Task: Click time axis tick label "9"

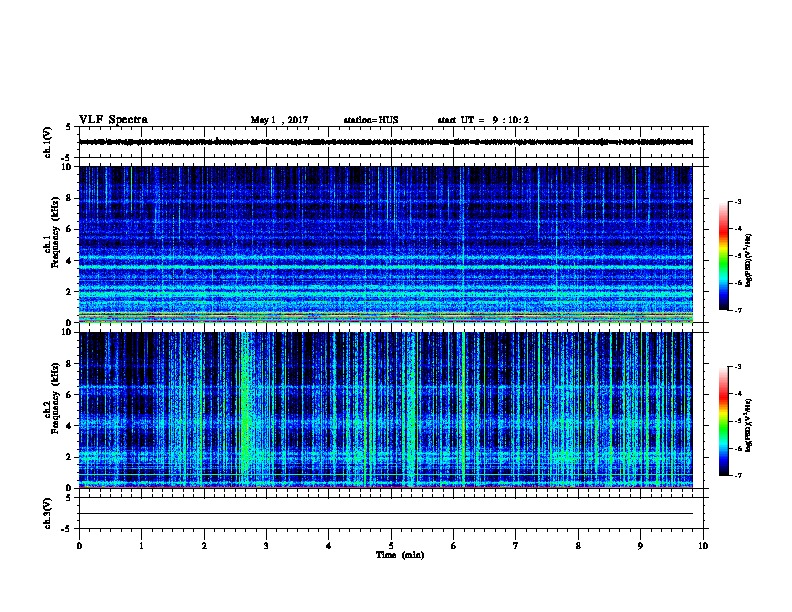Action: [640, 546]
